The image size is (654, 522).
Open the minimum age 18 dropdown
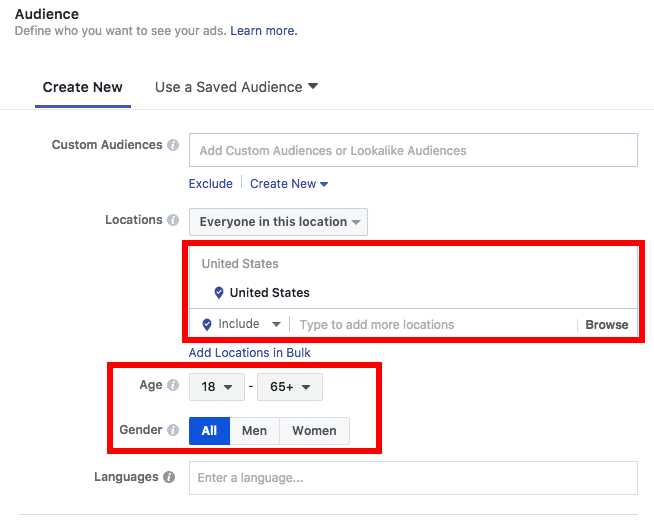[216, 387]
